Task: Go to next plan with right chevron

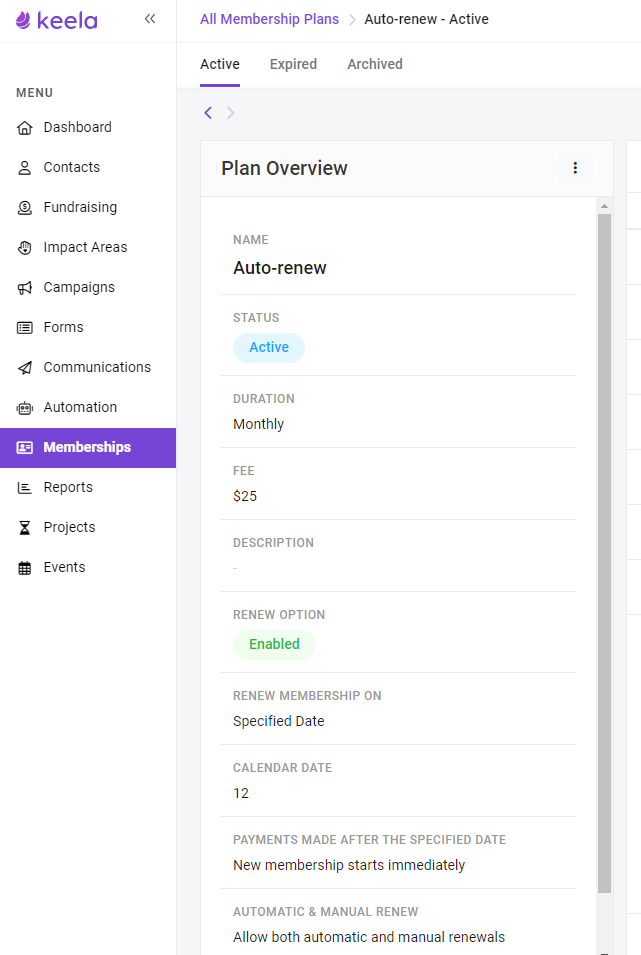Action: tap(230, 113)
